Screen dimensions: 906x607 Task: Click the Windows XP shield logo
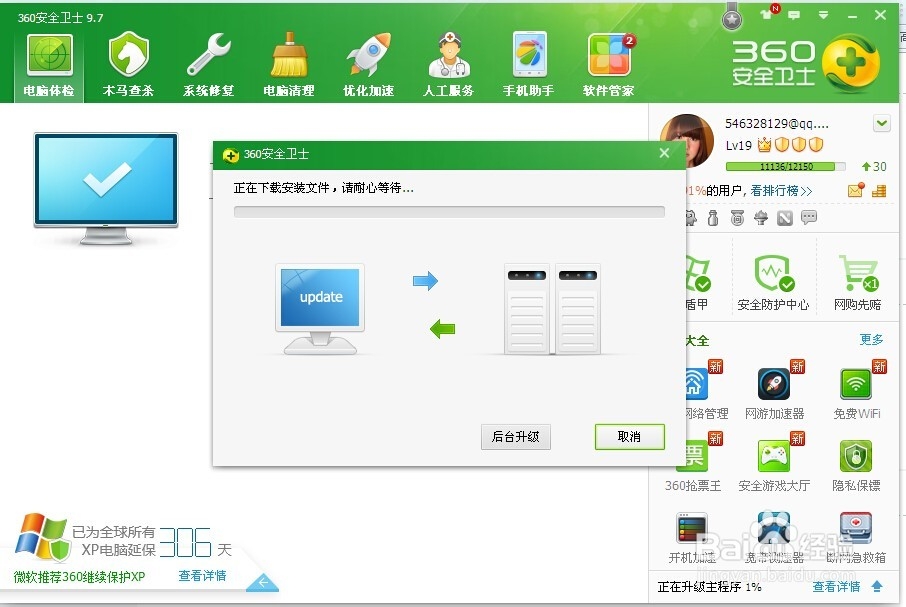tap(41, 537)
